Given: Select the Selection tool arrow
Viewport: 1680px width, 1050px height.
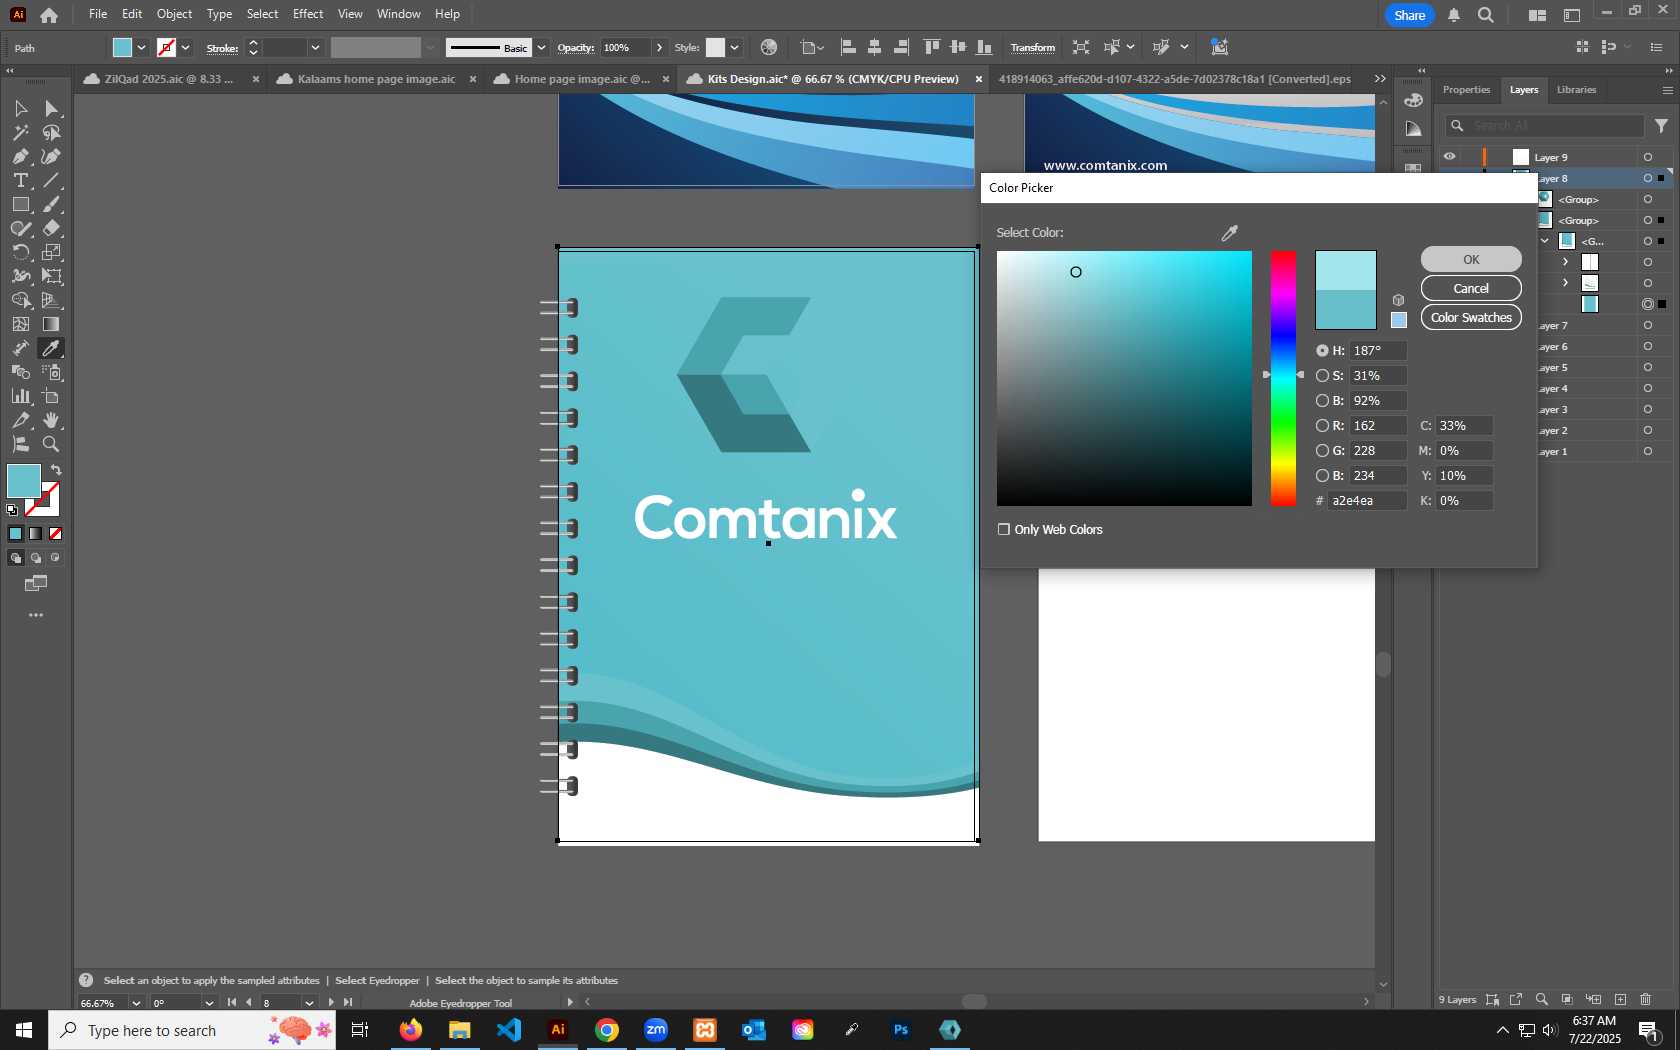Looking at the screenshot, I should point(20,108).
